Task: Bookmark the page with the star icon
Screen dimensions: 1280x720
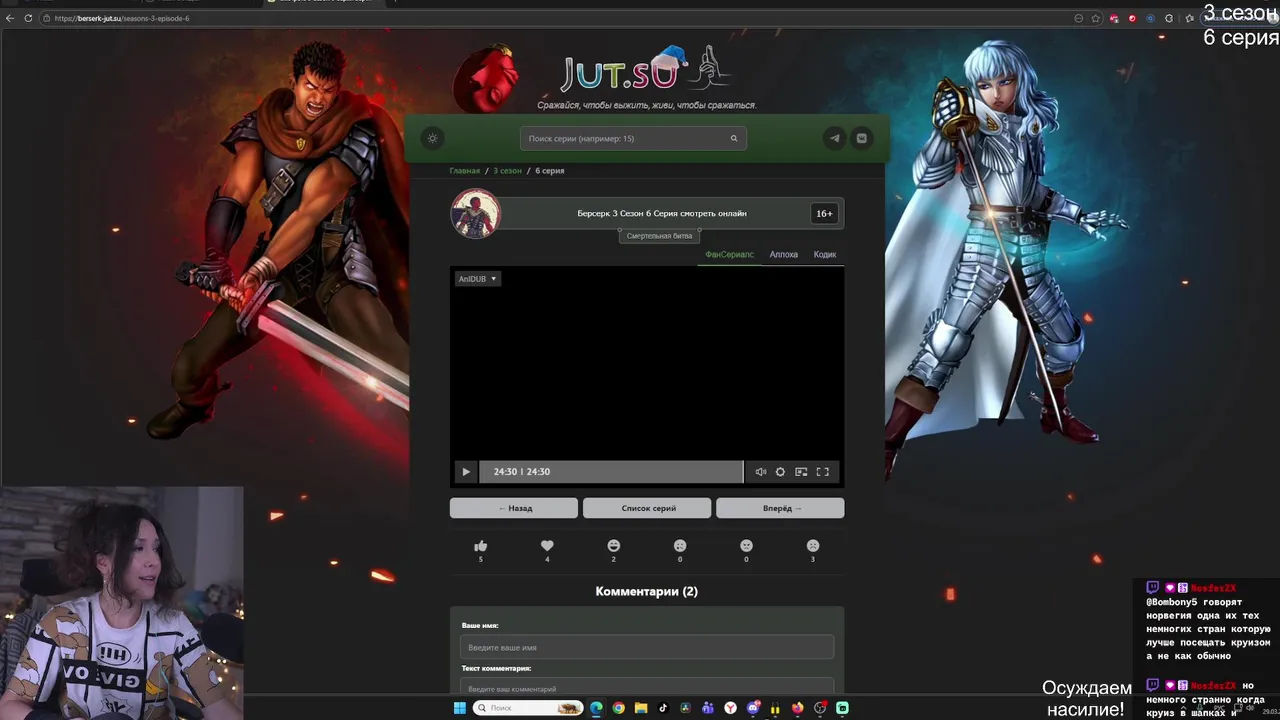Action: pyautogui.click(x=1096, y=18)
